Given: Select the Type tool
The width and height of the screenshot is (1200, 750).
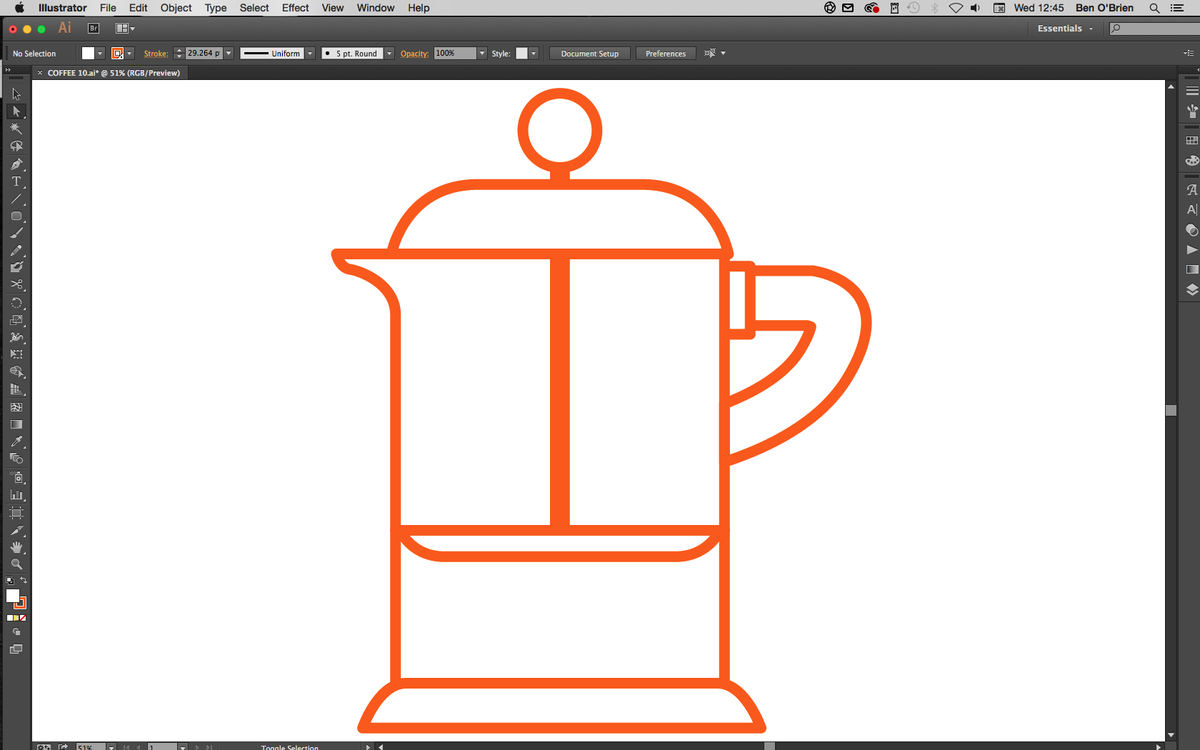Looking at the screenshot, I should (x=15, y=181).
